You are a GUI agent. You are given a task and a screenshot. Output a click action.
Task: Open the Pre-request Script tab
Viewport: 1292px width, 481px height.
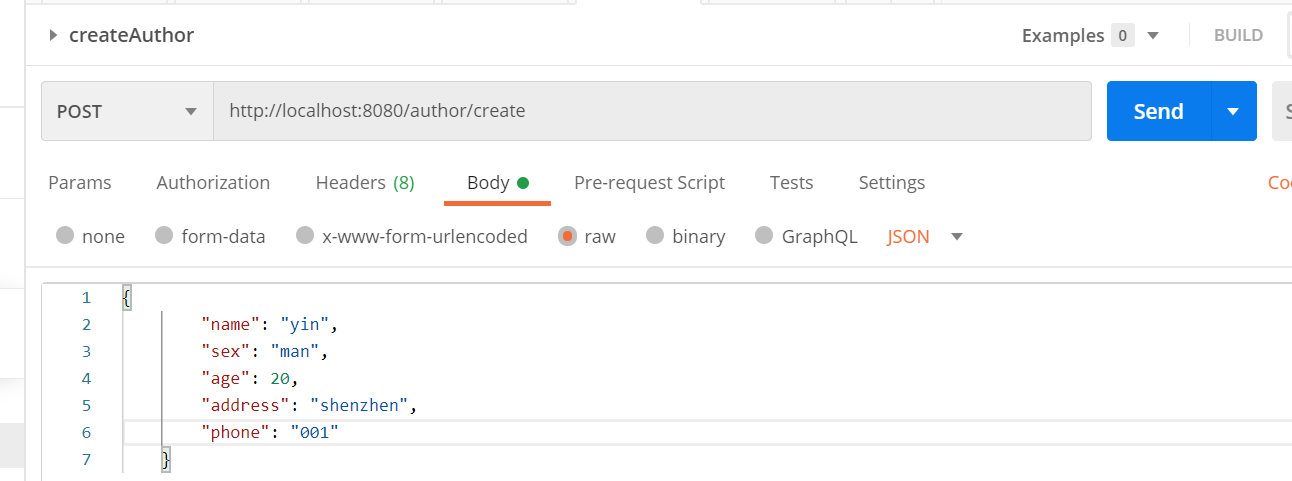point(649,183)
